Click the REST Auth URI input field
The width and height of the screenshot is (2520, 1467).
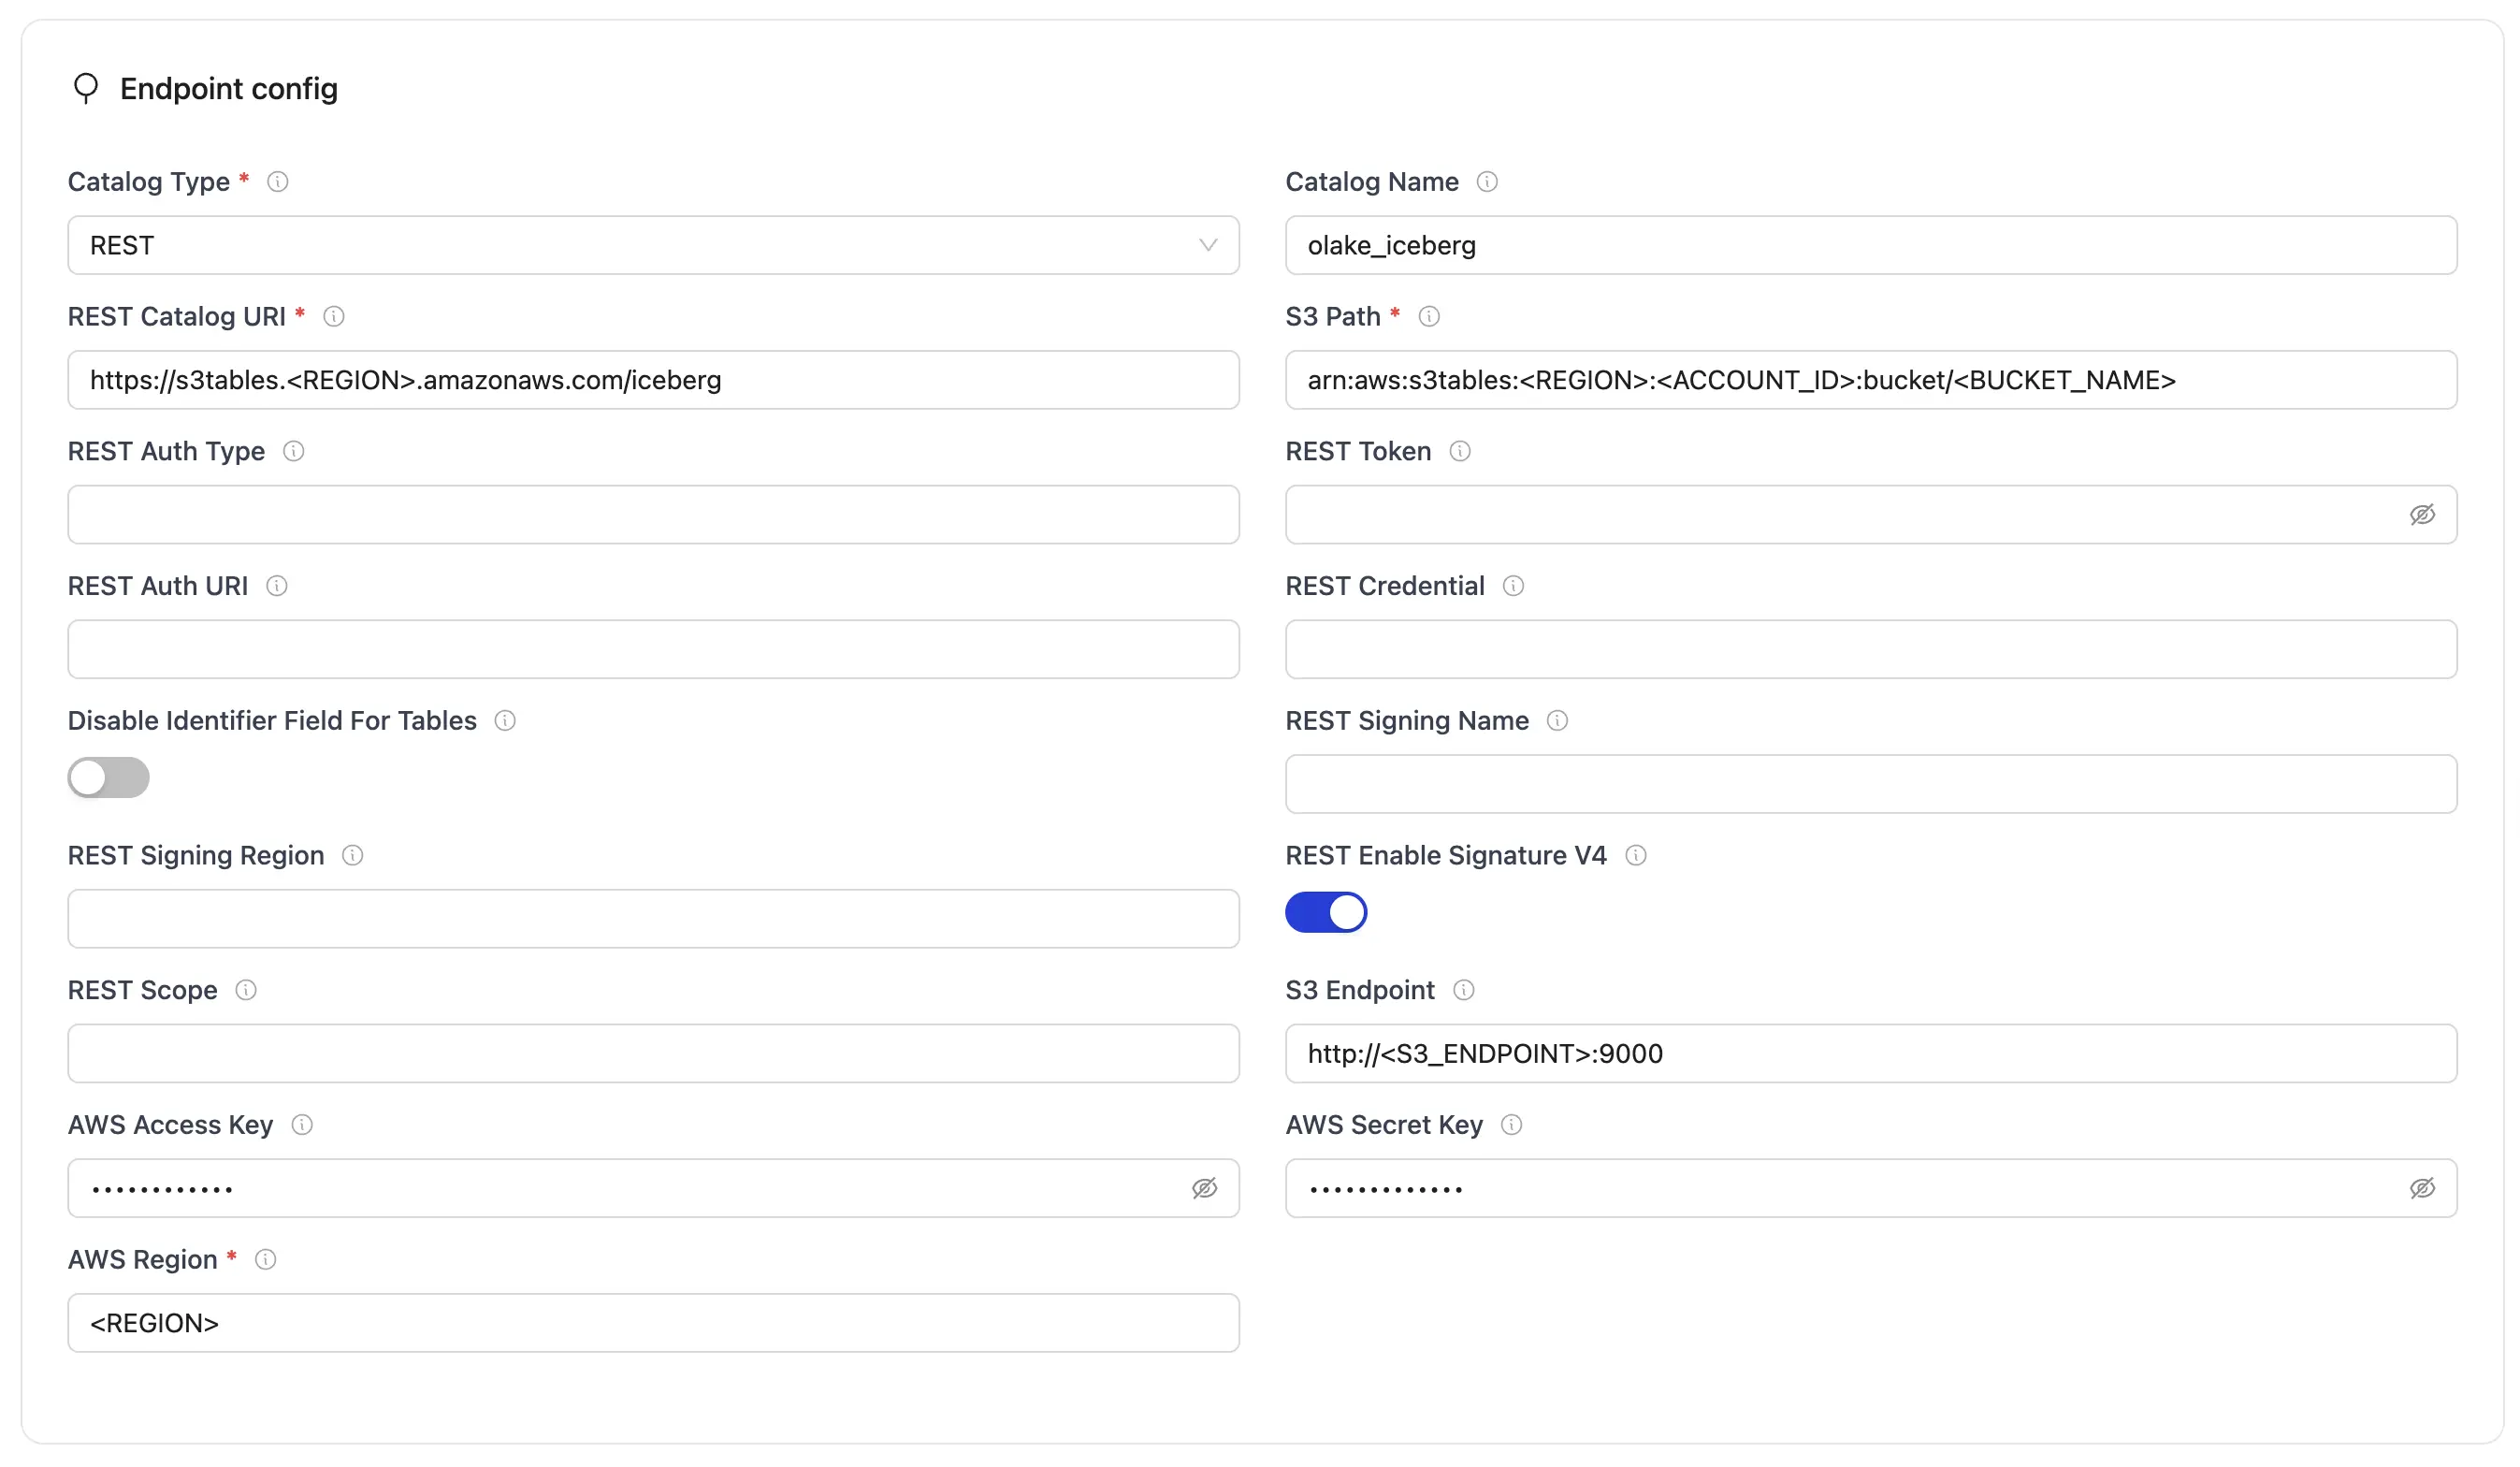pyautogui.click(x=653, y=649)
